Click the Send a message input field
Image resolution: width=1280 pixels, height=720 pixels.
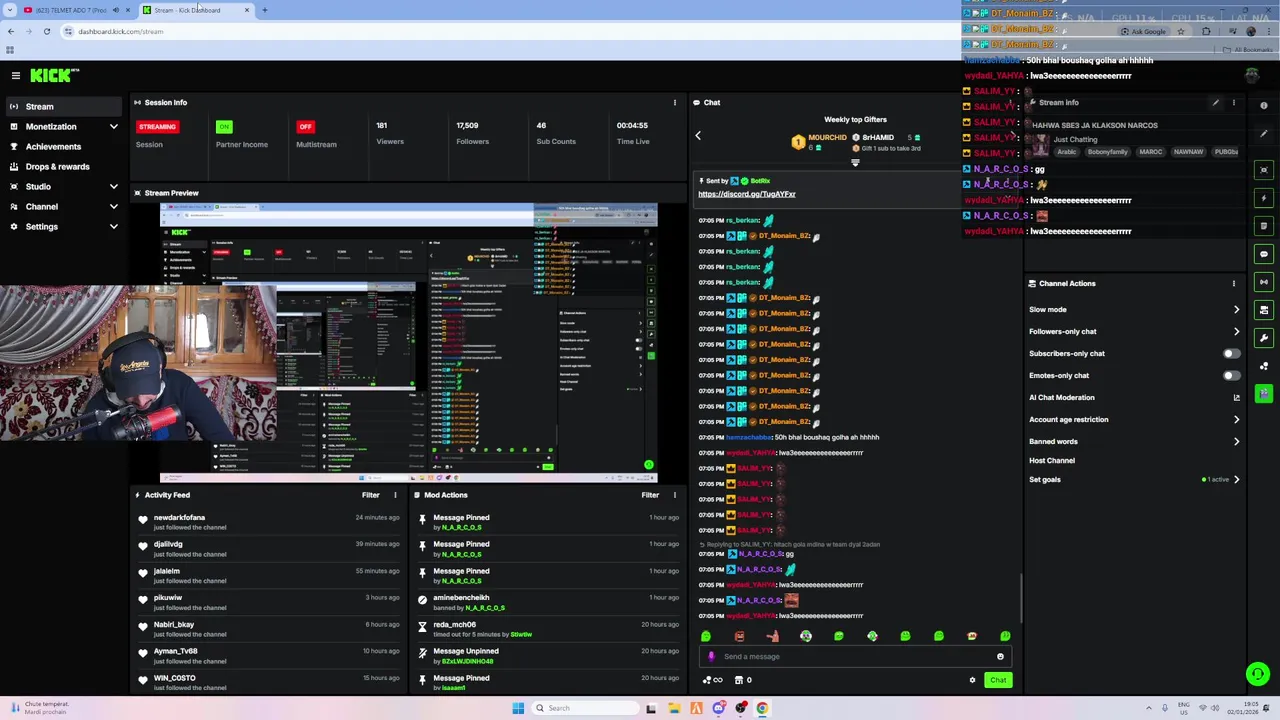coord(855,657)
